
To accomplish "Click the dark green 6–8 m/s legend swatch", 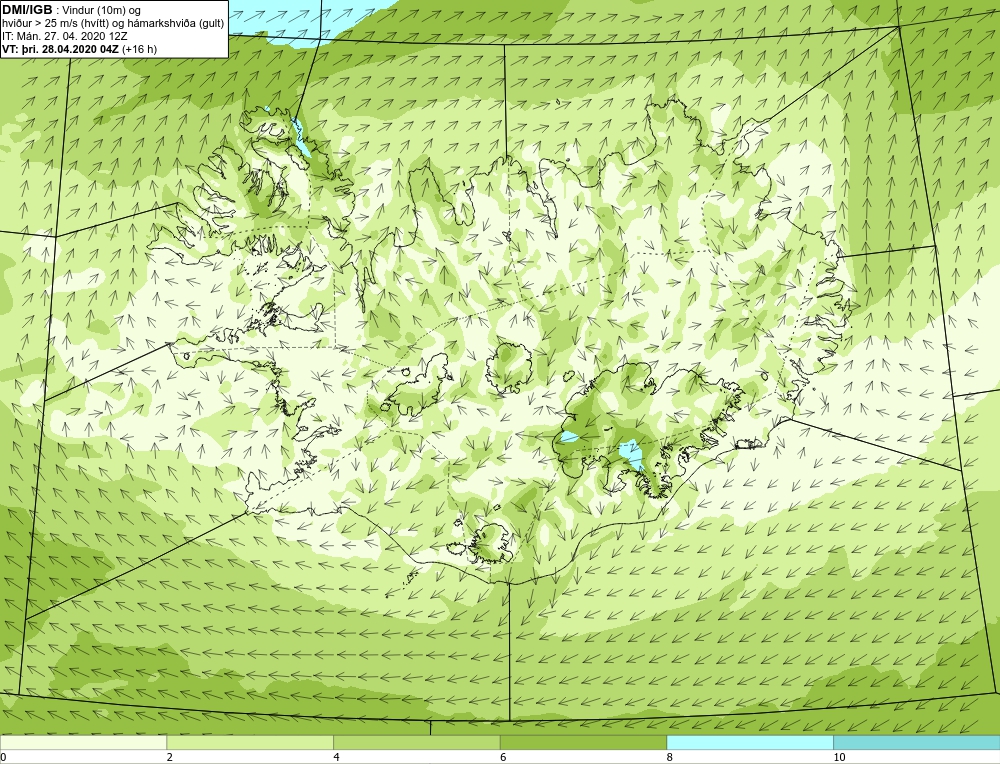I will pos(583,742).
